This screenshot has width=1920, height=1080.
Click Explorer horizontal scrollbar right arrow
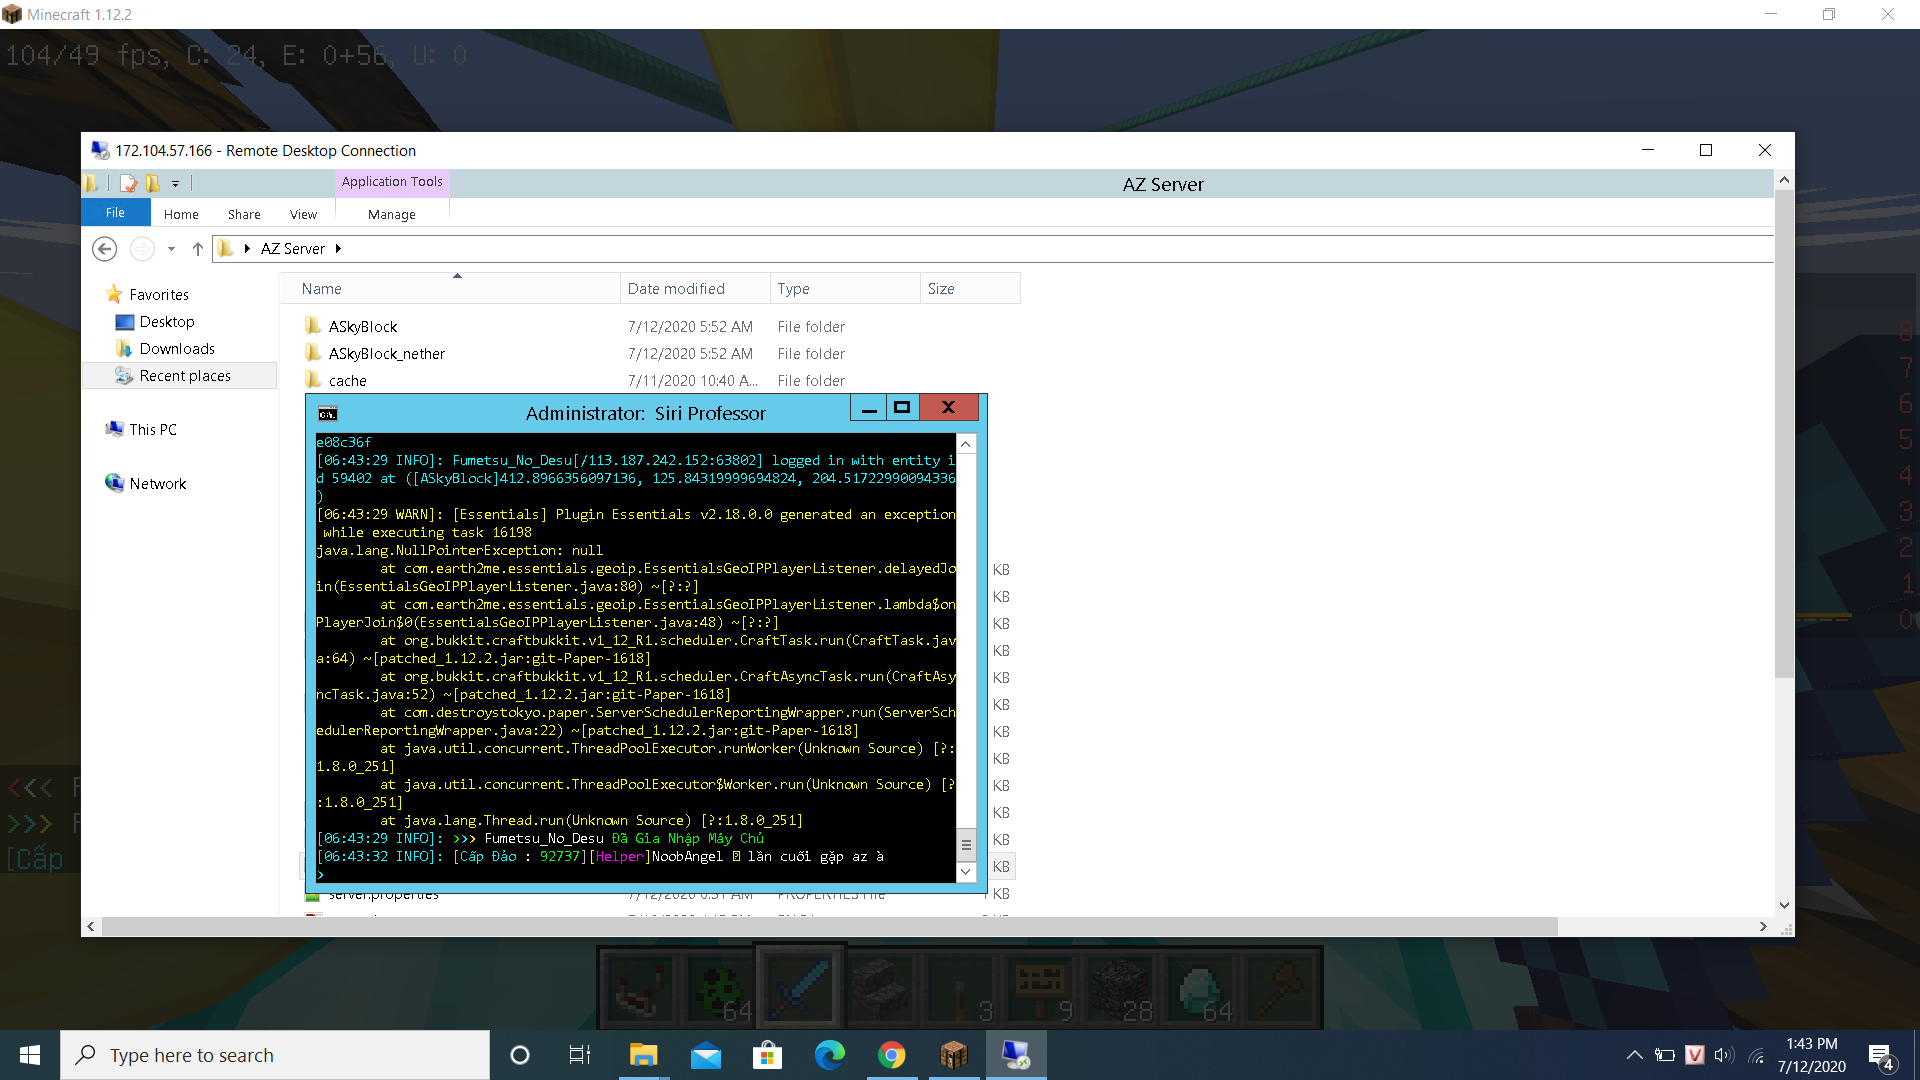[x=1763, y=927]
